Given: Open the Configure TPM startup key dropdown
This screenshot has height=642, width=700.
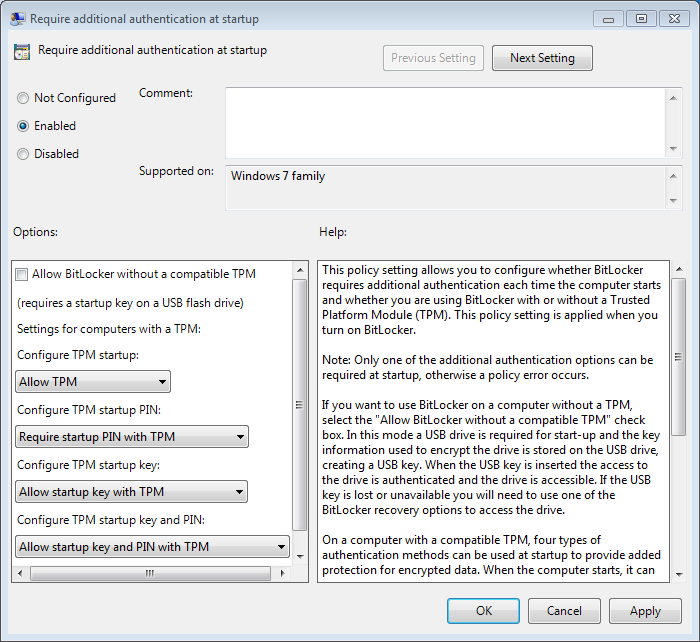Looking at the screenshot, I should [x=131, y=492].
